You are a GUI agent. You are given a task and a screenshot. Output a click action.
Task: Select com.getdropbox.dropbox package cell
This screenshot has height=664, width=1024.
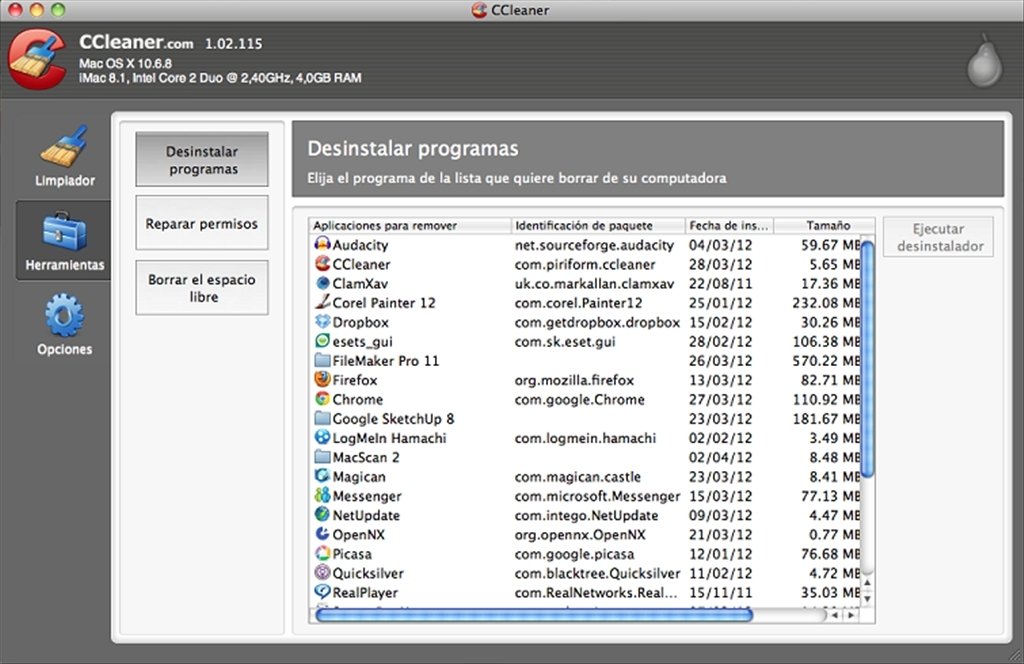(x=597, y=322)
